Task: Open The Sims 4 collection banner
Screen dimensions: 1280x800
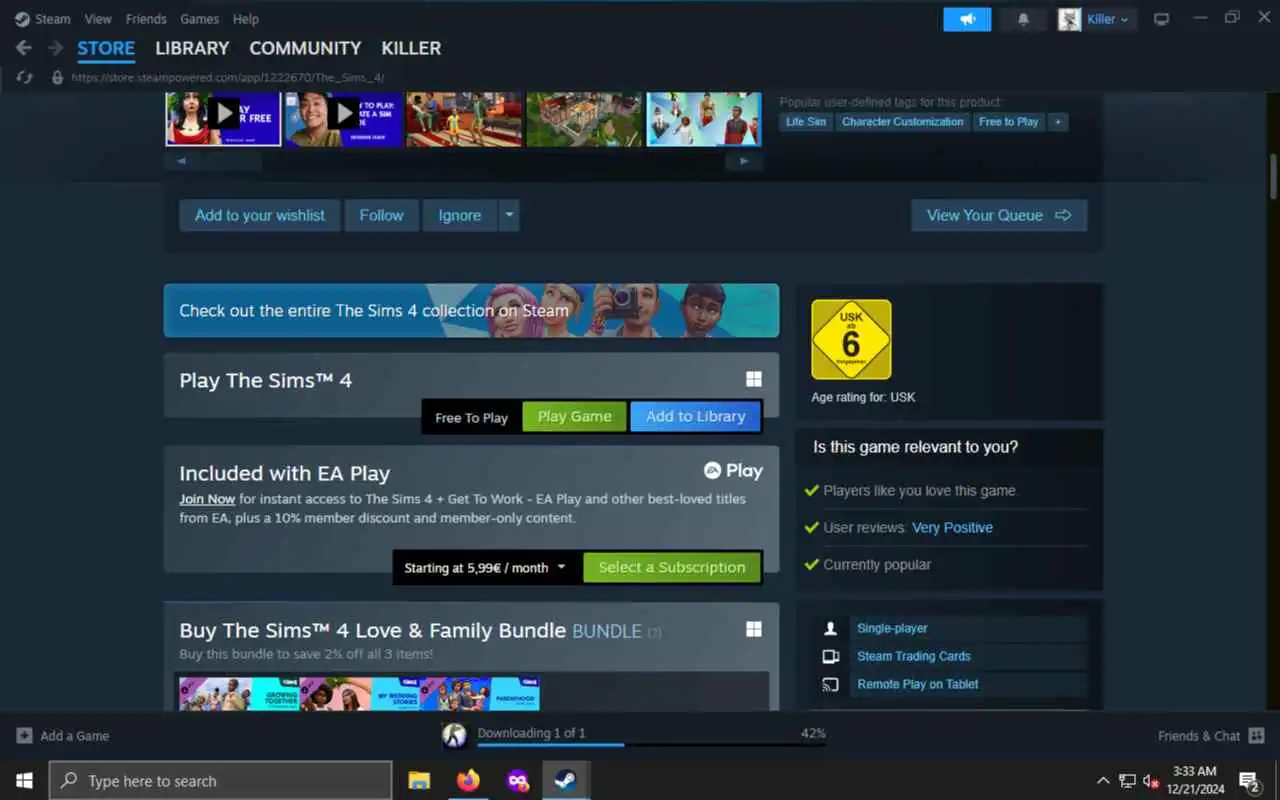Action: pyautogui.click(x=471, y=310)
